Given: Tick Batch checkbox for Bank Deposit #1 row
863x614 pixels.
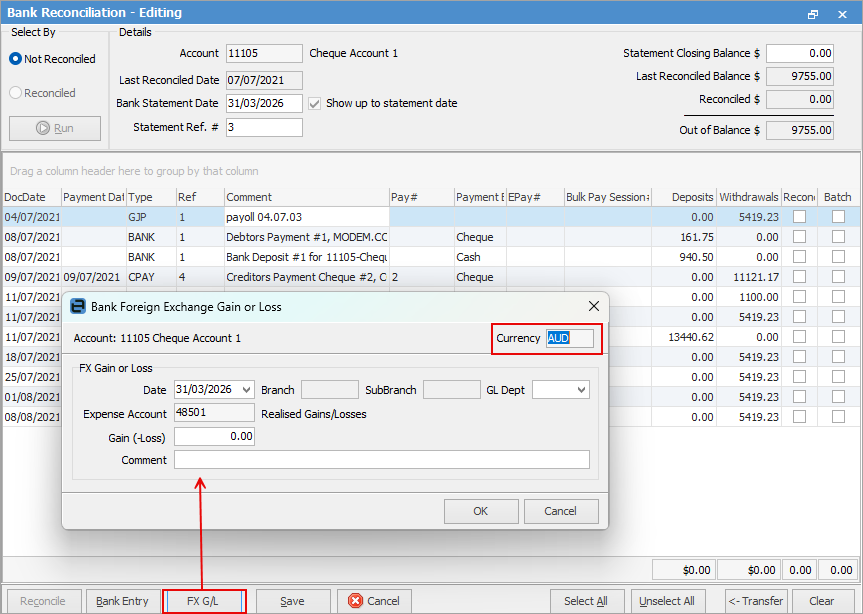Looking at the screenshot, I should 838,257.
